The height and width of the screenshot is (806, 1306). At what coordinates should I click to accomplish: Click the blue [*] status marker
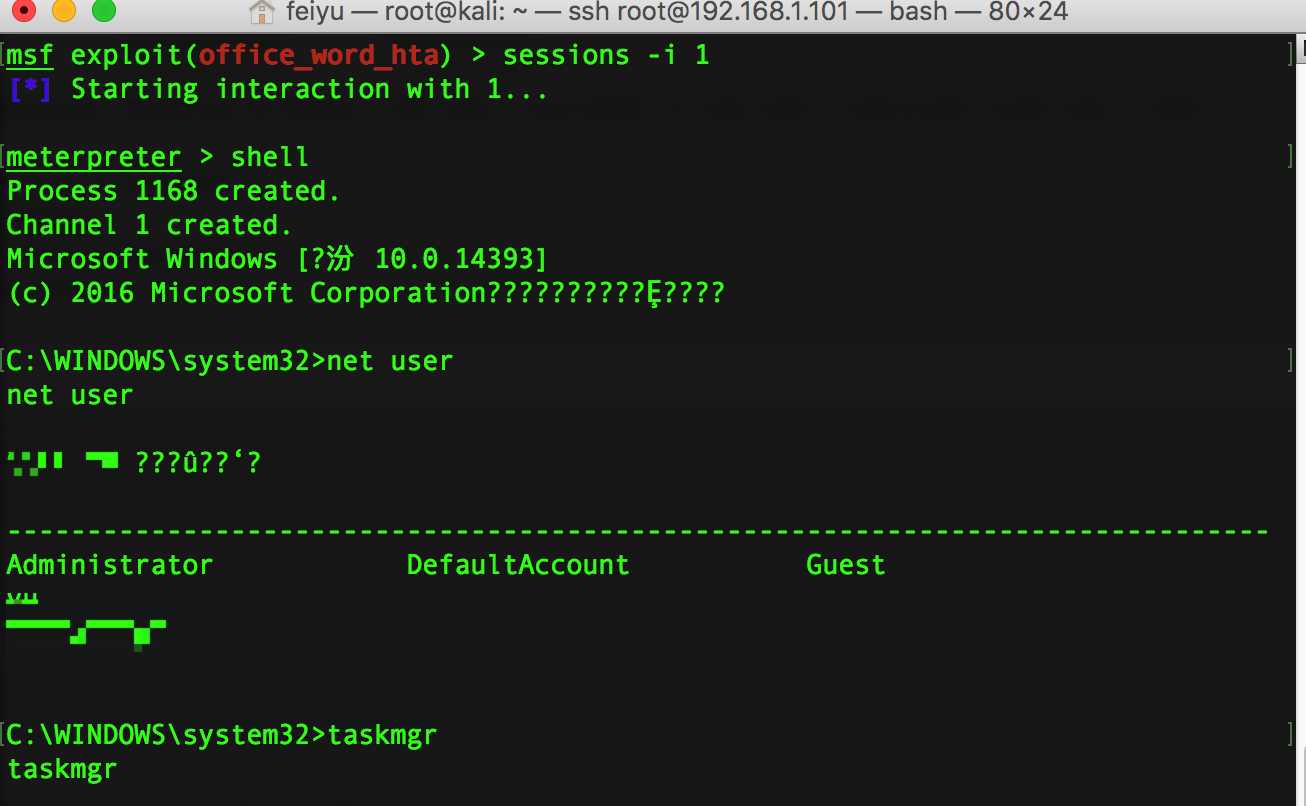coord(30,89)
